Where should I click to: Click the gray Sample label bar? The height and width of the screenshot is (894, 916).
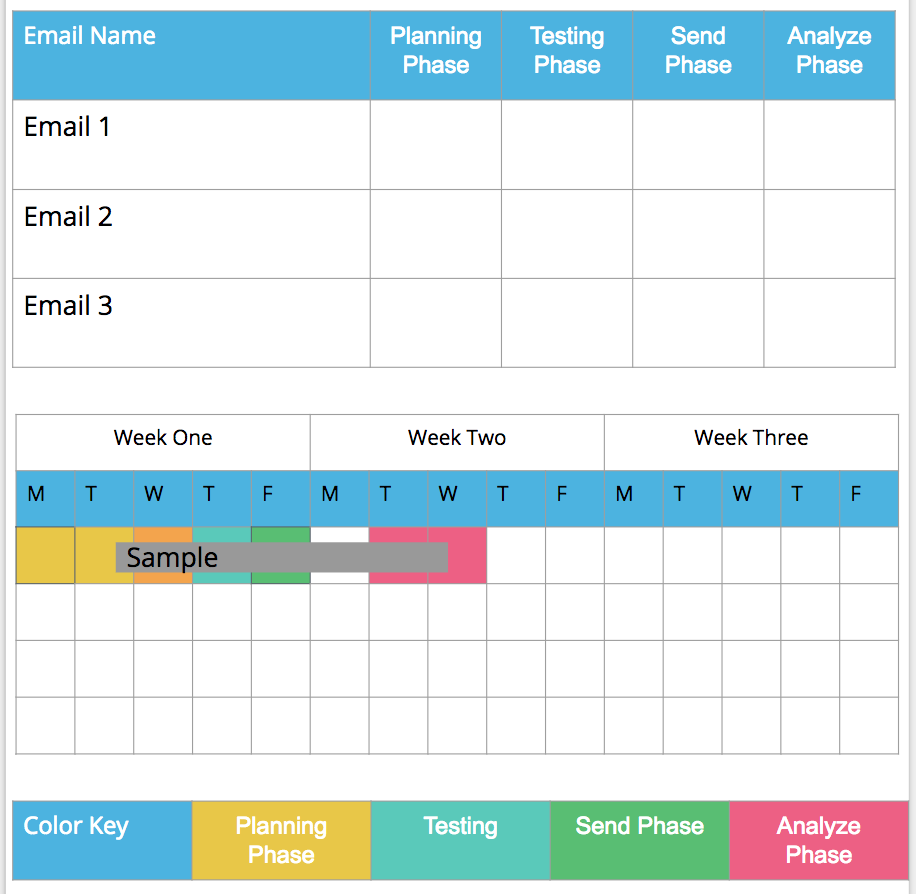coord(281,557)
